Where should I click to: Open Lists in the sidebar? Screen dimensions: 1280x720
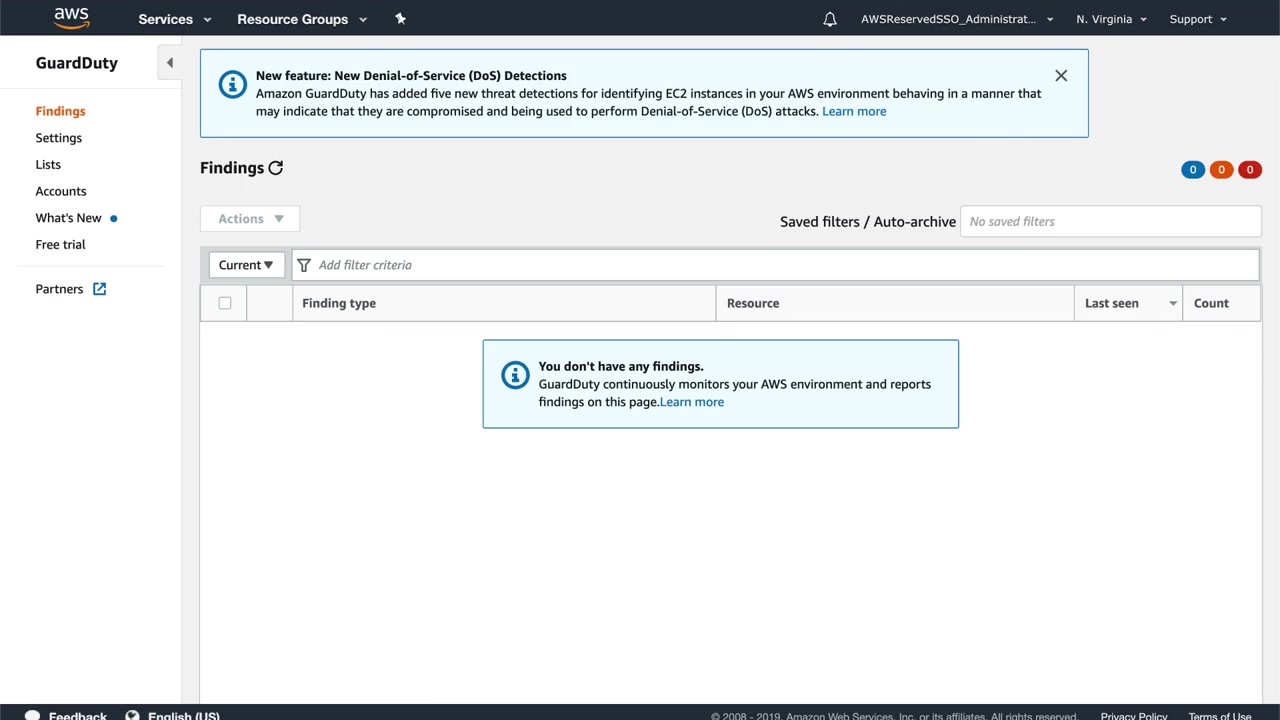48,165
